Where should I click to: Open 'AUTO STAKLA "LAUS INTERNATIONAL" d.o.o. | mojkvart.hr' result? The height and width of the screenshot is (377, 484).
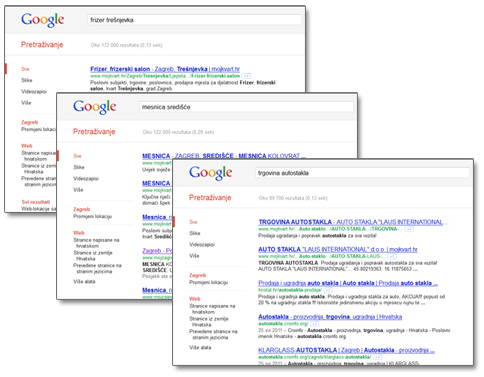coord(338,249)
